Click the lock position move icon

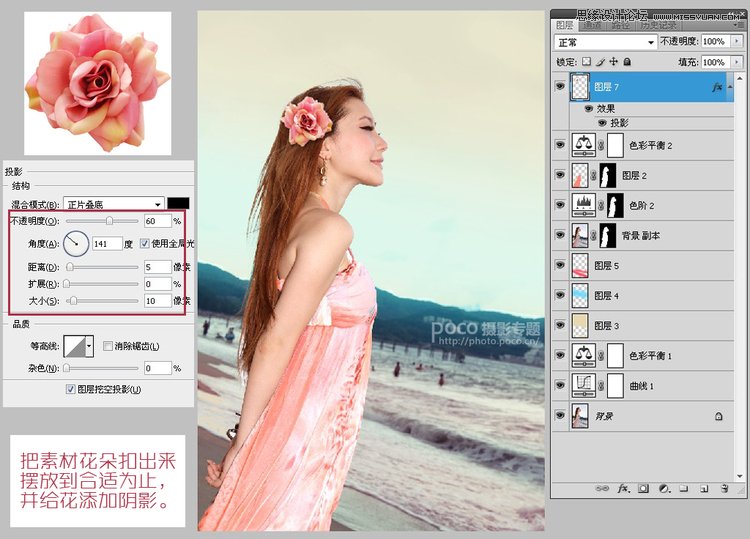point(612,62)
